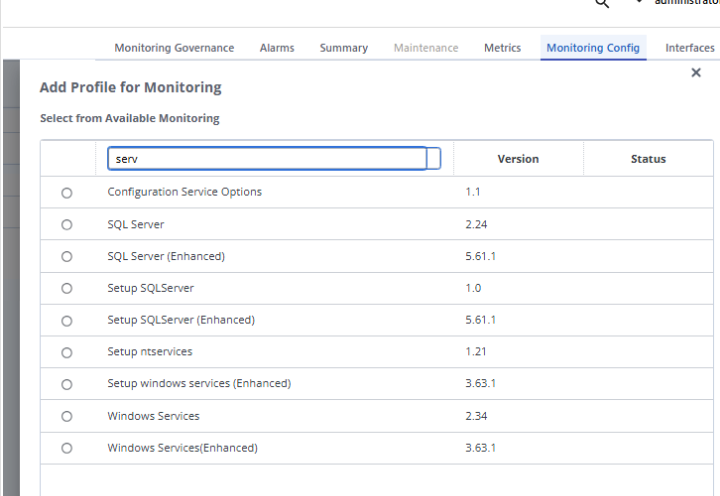Select the Setup SQLServer (Enhanced) radio button
Viewport: 720px width, 496px height.
pos(67,321)
